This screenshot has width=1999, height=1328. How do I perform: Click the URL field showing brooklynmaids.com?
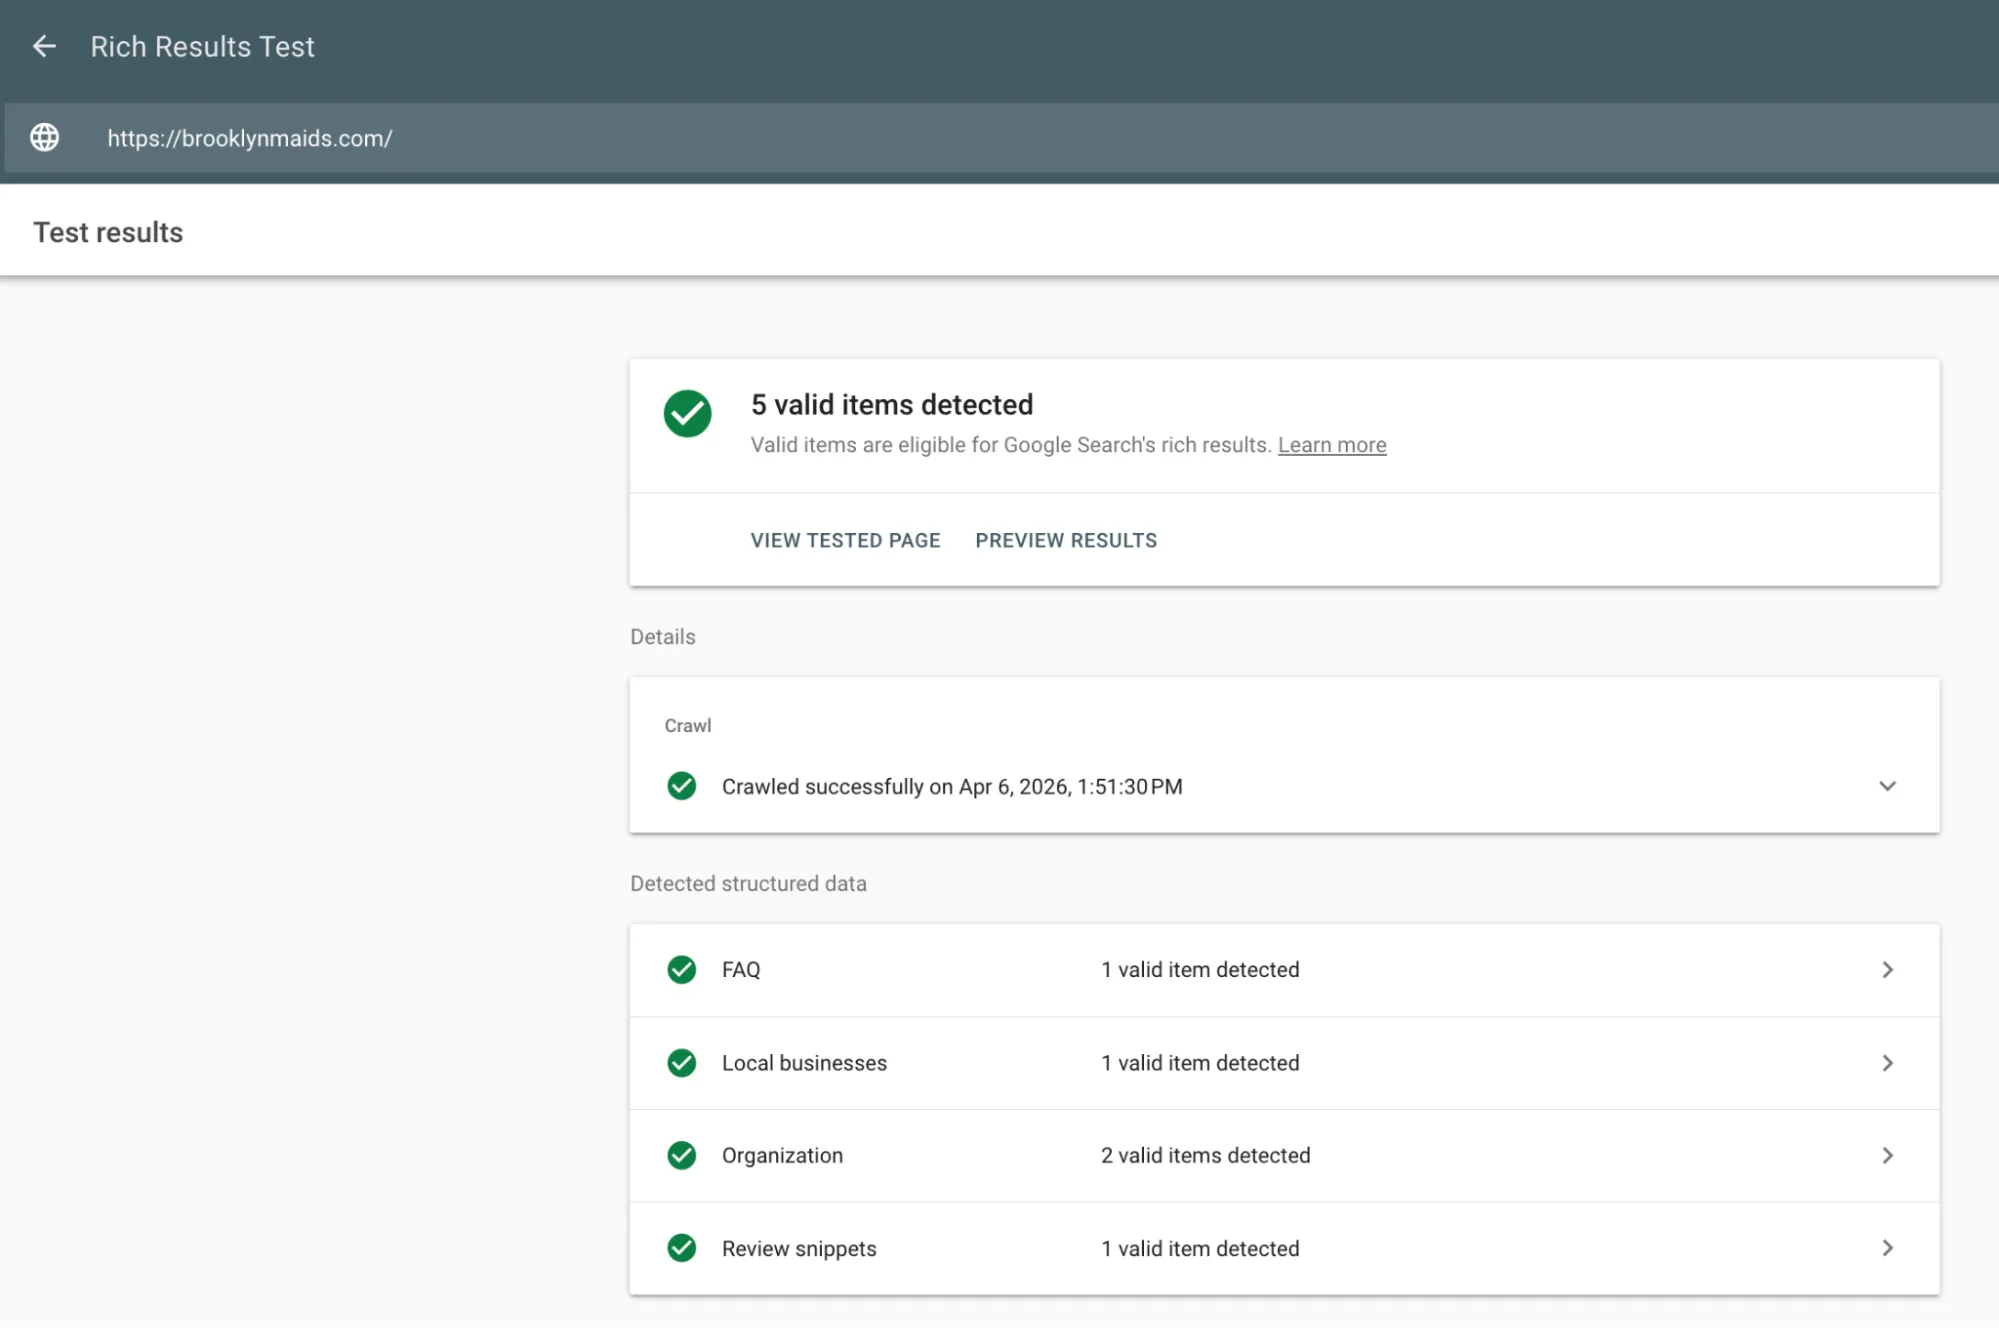pyautogui.click(x=249, y=138)
